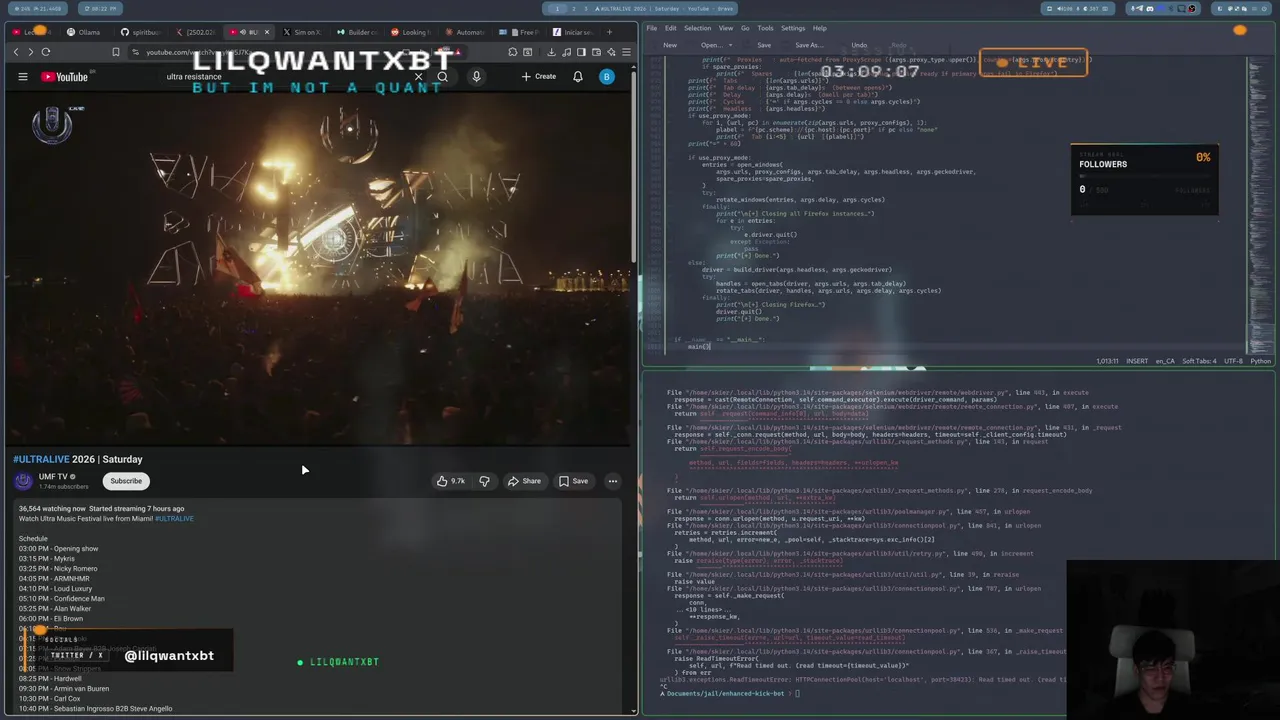The image size is (1280, 720).
Task: Change the UTF-8 encoding in status bar
Action: click(x=1232, y=361)
